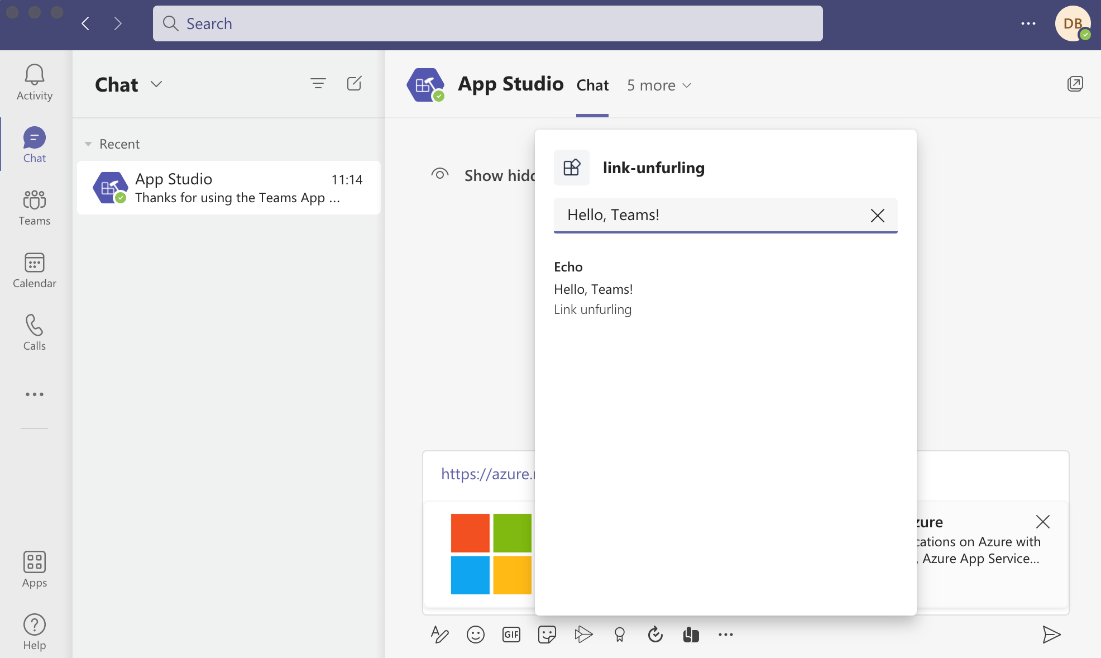Screen dimensions: 1101x658
Task: Open the Activity feed in the sidebar
Action: [34, 82]
